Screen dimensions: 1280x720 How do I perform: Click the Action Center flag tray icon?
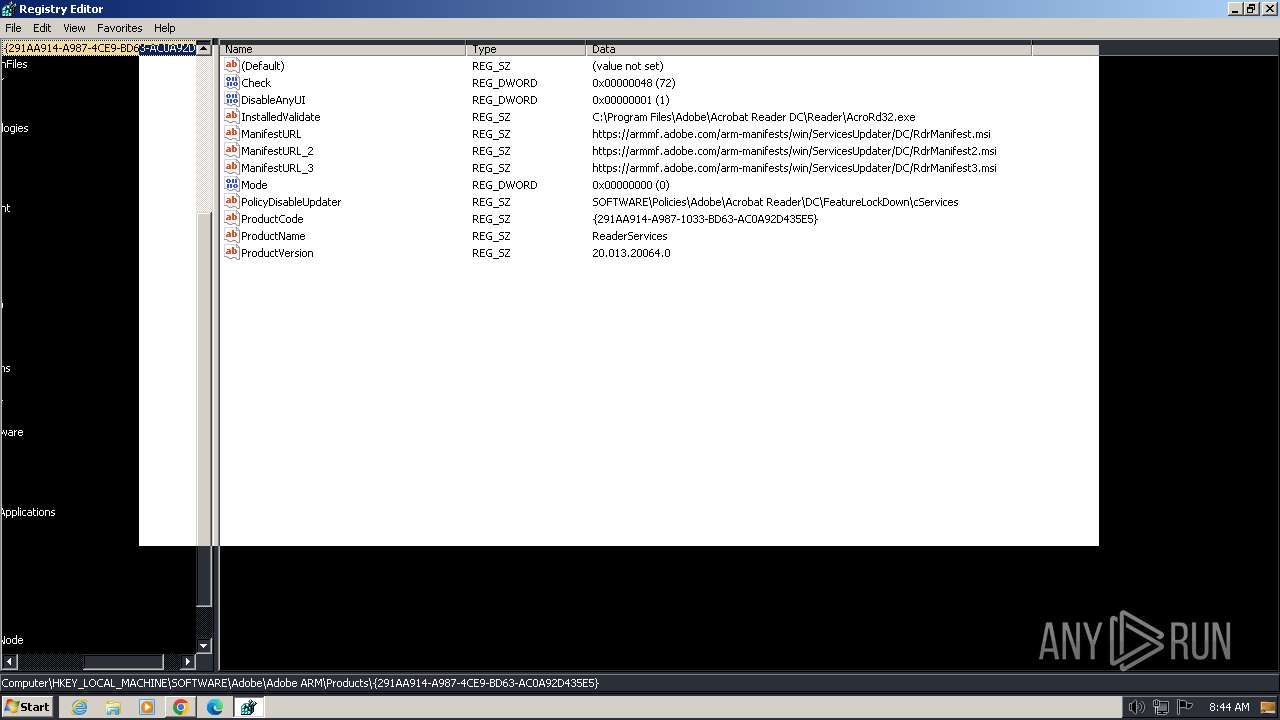coord(1185,707)
